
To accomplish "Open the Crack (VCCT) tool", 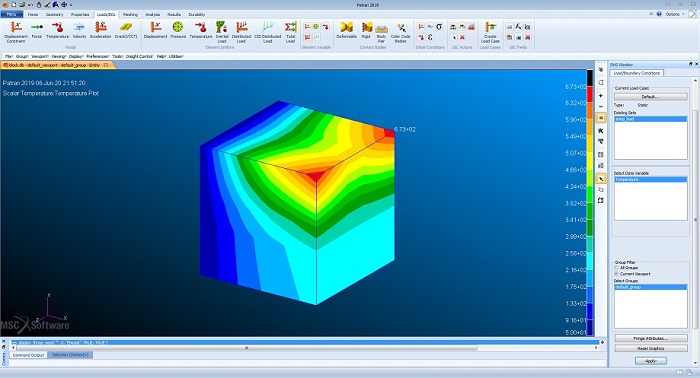I will pos(125,30).
